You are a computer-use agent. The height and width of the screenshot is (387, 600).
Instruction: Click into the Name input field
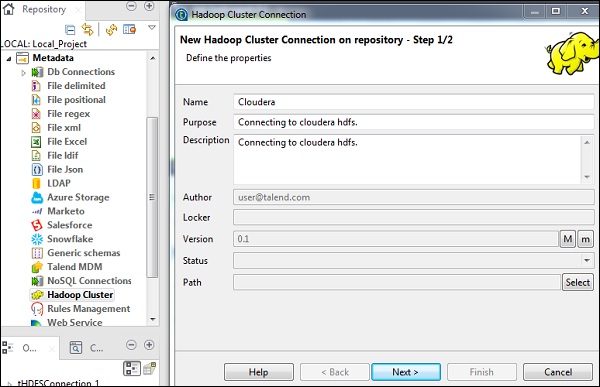pyautogui.click(x=413, y=102)
